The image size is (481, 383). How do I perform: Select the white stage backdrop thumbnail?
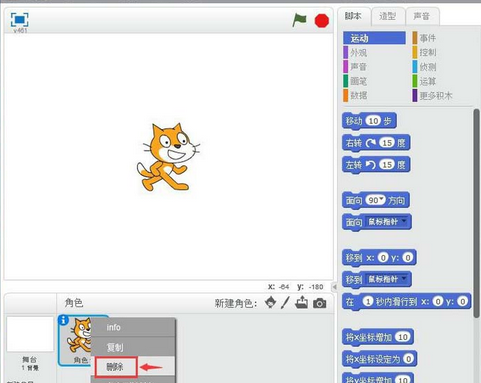point(30,334)
